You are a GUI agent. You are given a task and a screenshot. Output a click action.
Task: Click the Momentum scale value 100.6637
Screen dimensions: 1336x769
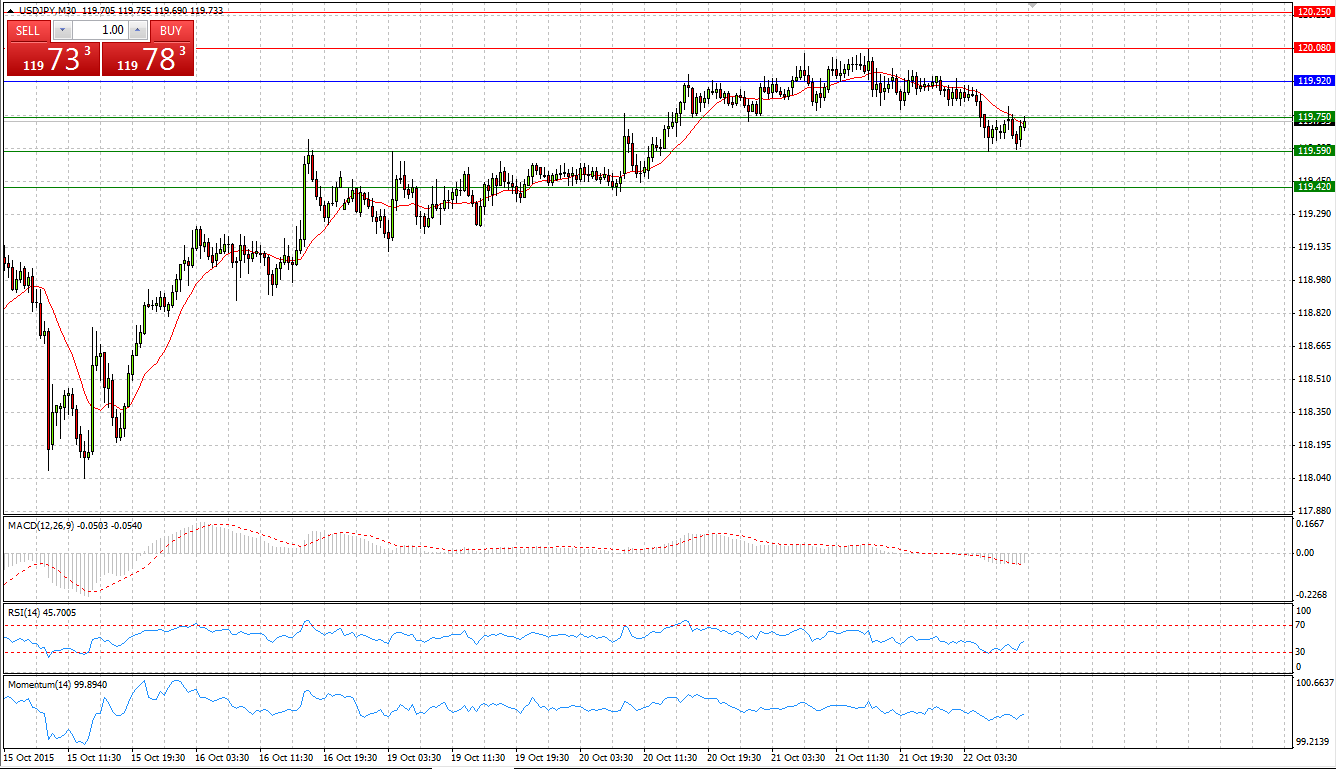coord(1314,684)
